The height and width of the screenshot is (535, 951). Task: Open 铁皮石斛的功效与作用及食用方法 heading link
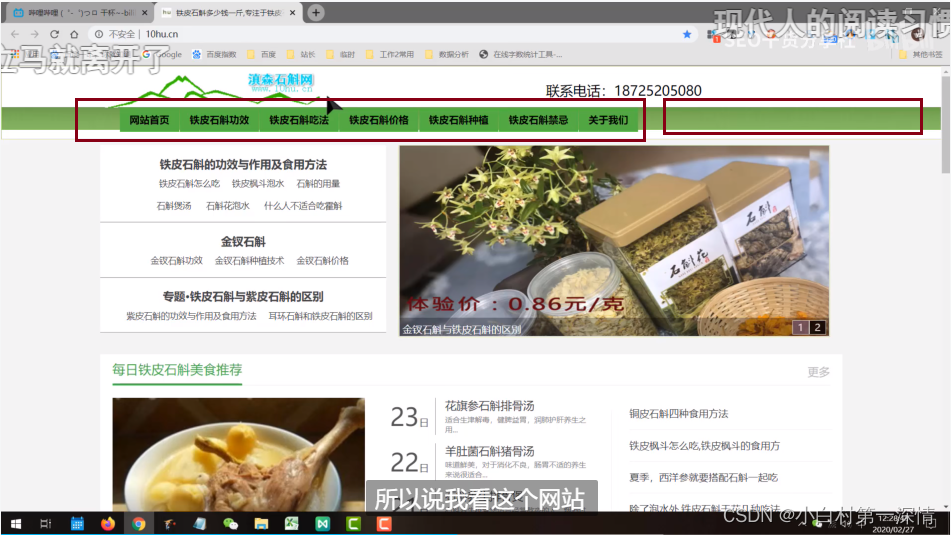click(243, 164)
